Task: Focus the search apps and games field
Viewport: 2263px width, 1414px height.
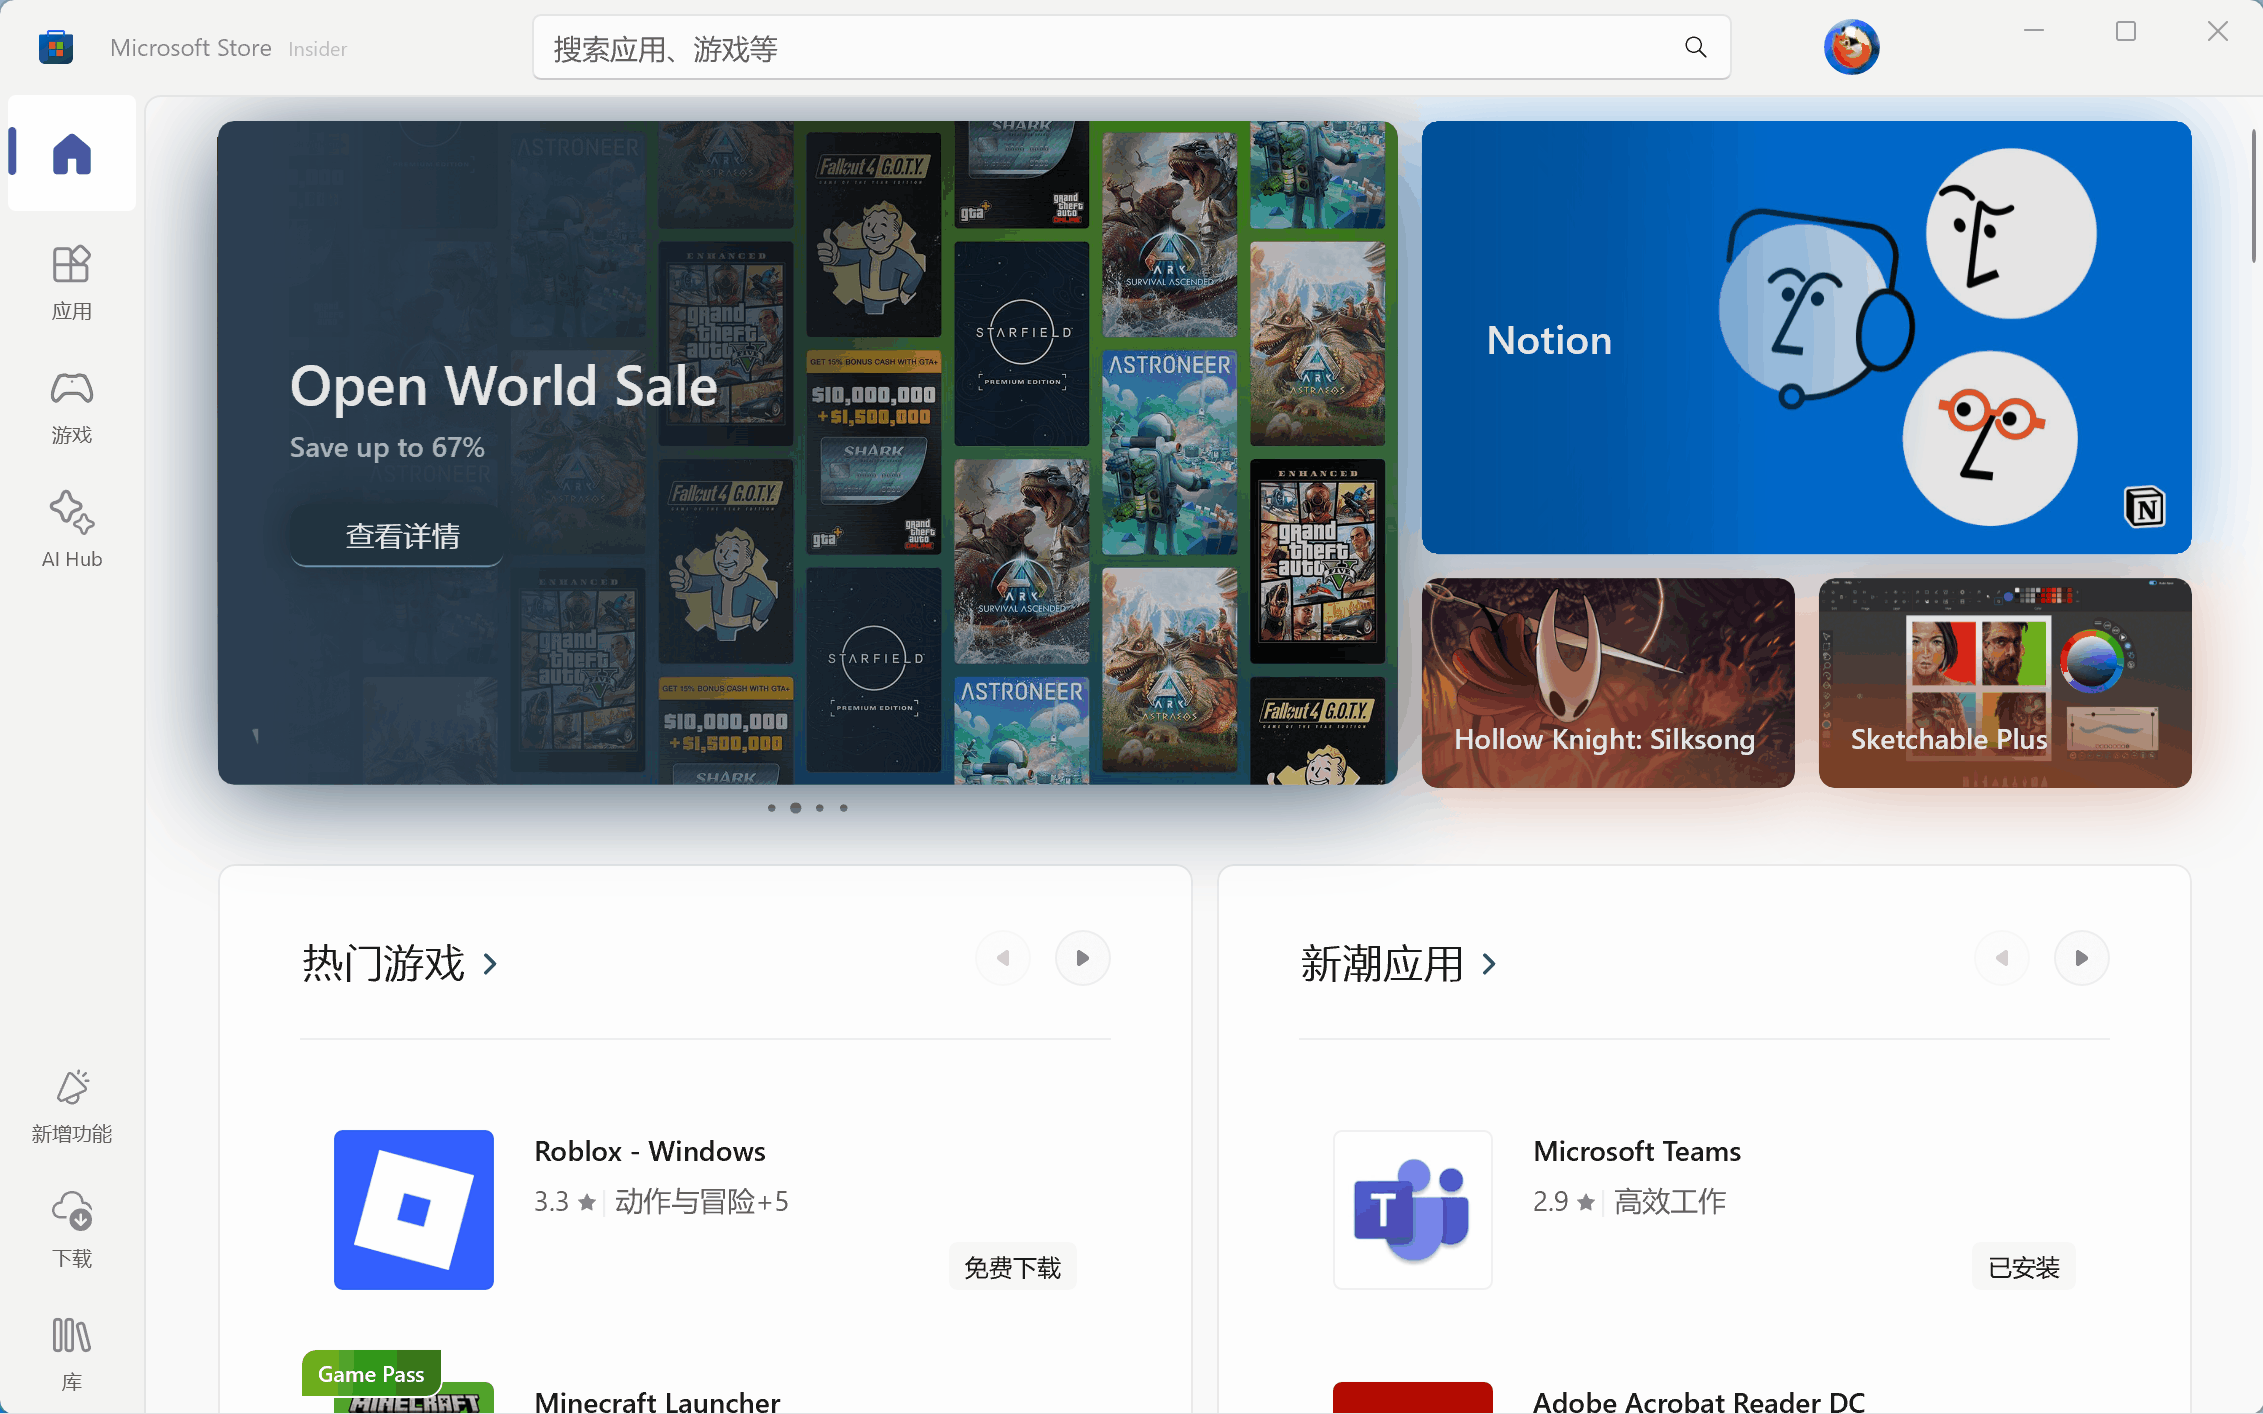Action: [x=1131, y=47]
